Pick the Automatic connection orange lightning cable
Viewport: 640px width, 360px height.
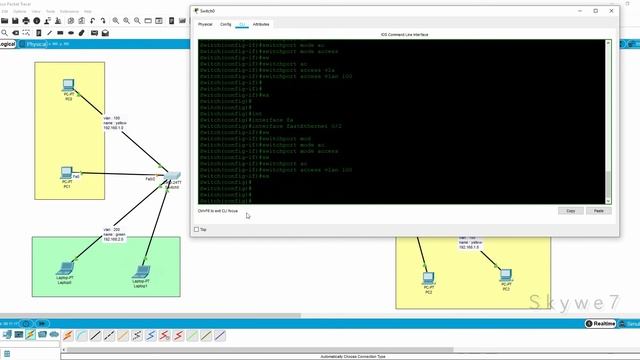(68, 336)
